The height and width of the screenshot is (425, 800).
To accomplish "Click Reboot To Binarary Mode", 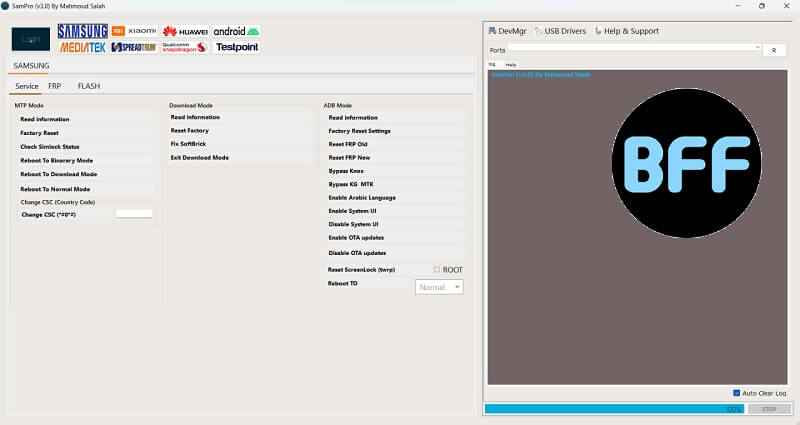I will pyautogui.click(x=85, y=160).
